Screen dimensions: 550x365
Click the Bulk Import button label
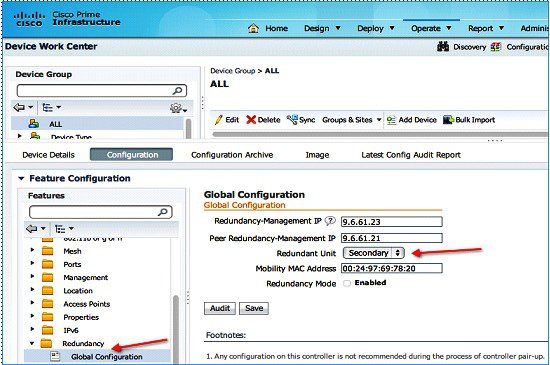[x=475, y=120]
